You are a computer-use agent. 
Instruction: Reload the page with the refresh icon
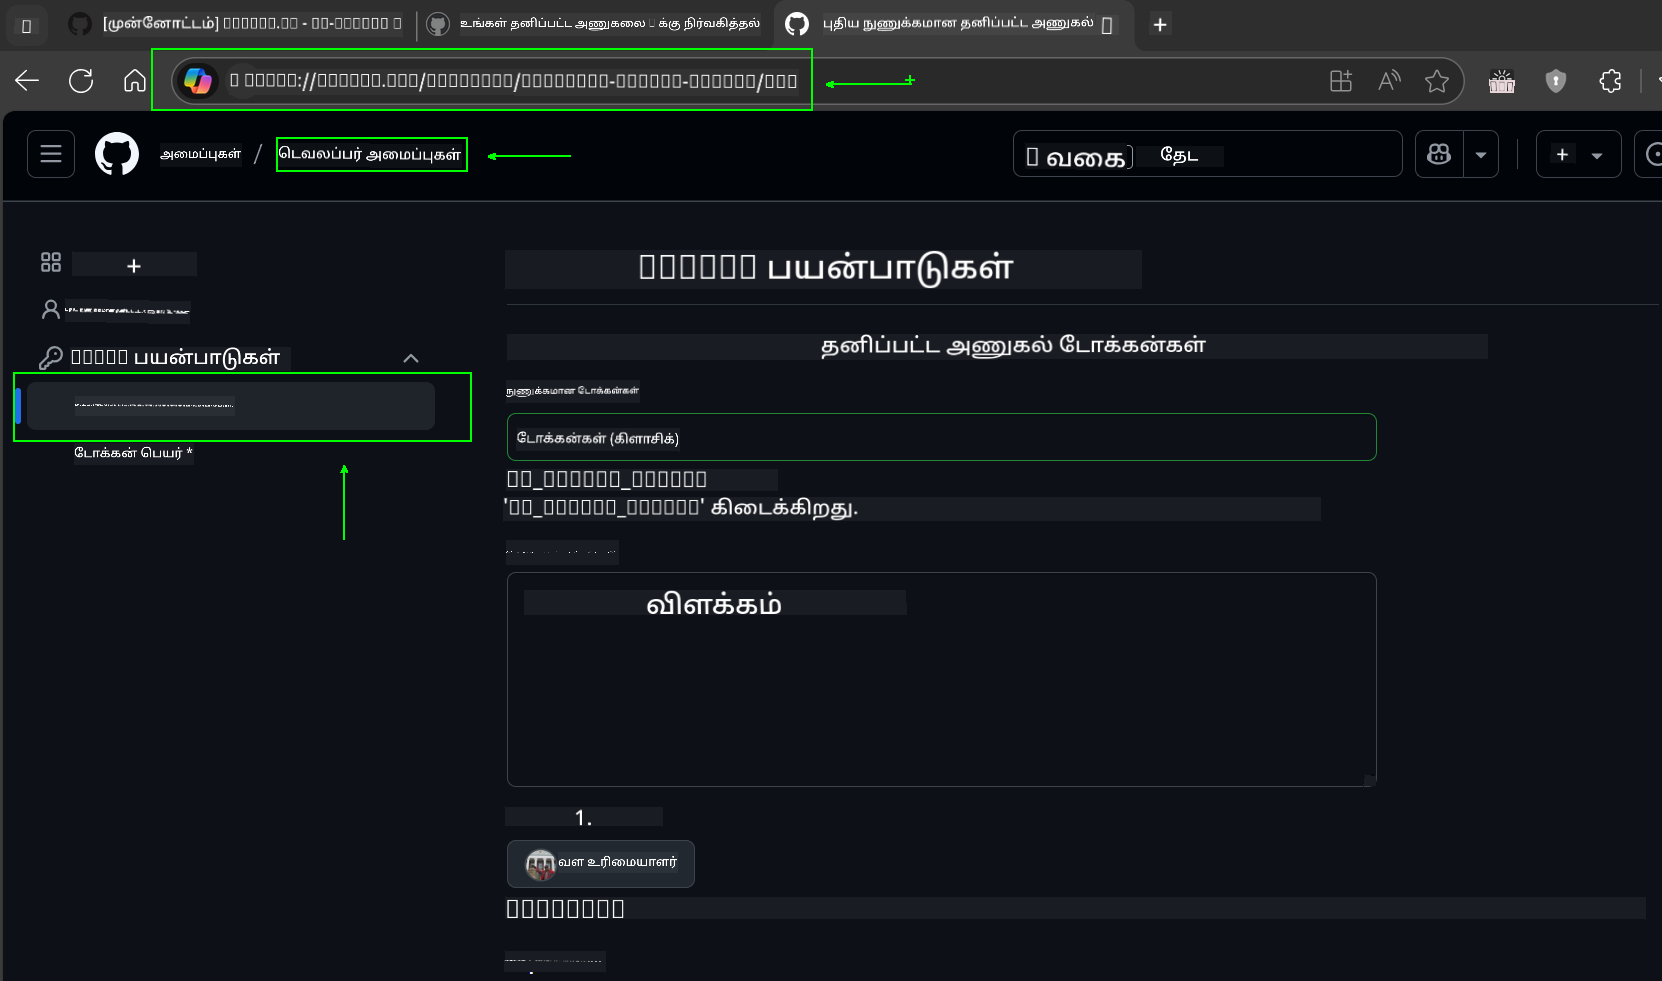(x=81, y=81)
